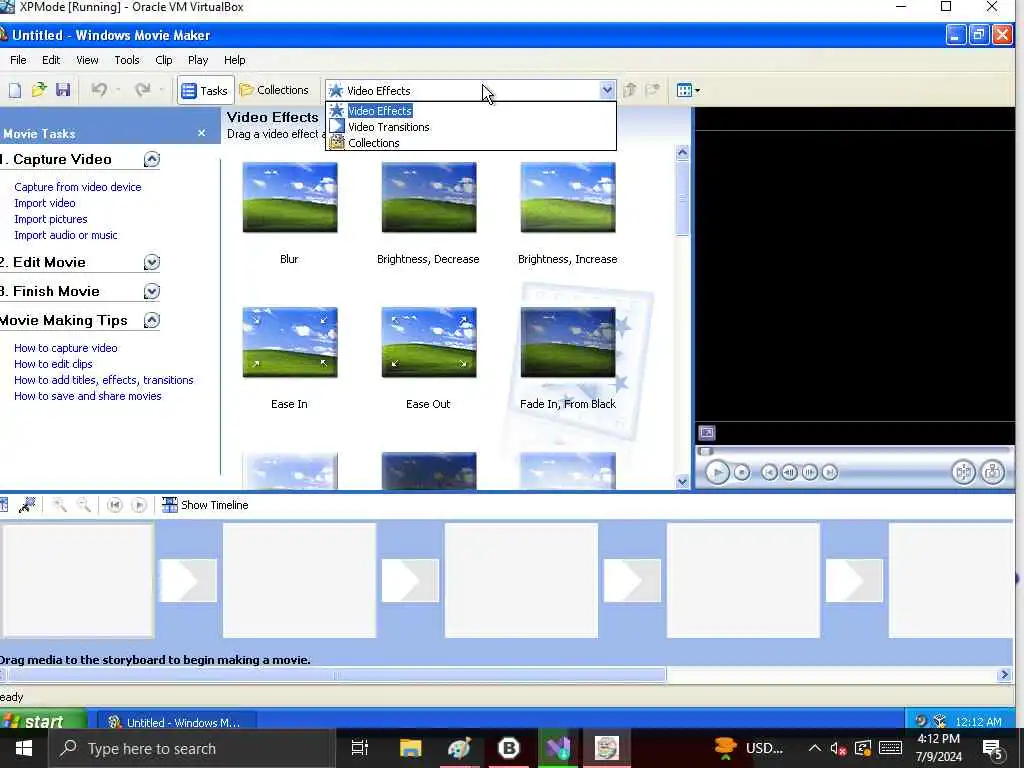The image size is (1024, 768).
Task: Select the Brightness, Decrease effect thumbnail
Action: pyautogui.click(x=429, y=197)
